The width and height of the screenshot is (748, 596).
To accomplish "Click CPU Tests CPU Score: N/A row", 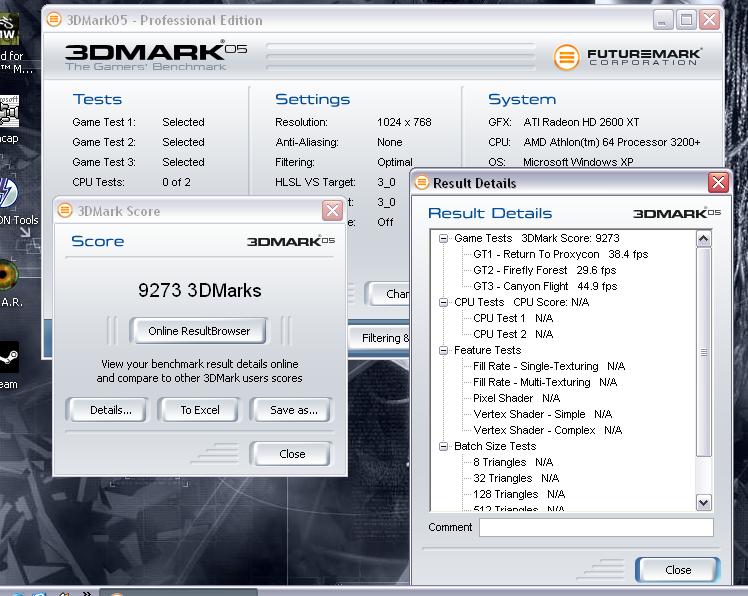I will [521, 302].
